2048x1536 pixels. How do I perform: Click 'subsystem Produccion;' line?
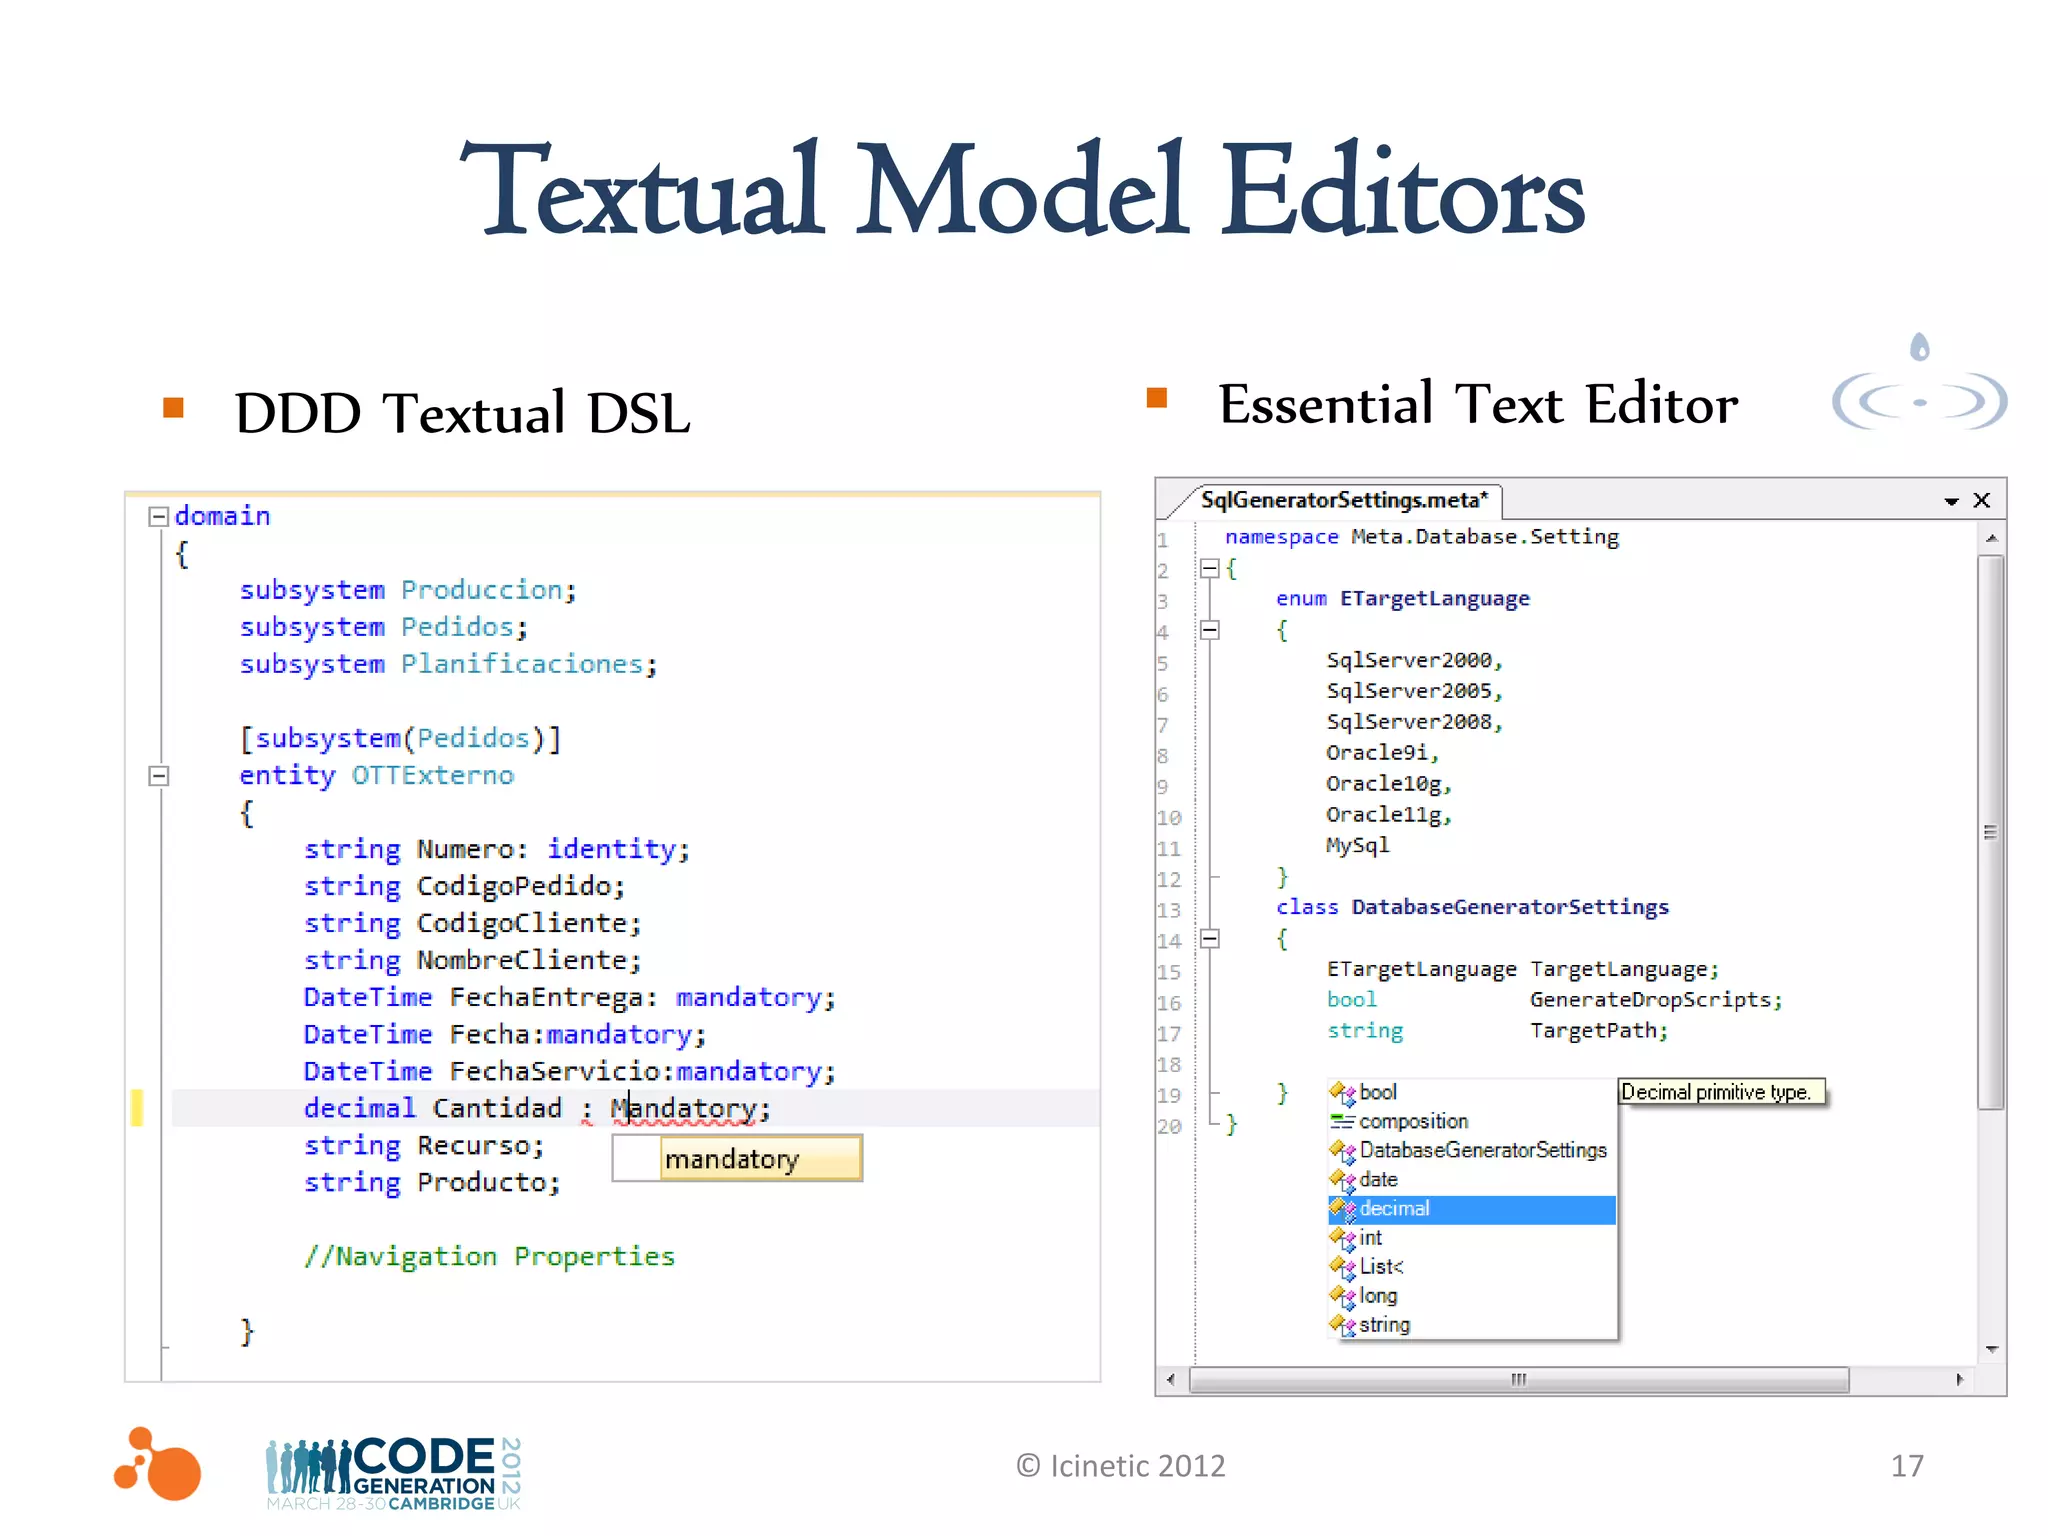(x=408, y=590)
